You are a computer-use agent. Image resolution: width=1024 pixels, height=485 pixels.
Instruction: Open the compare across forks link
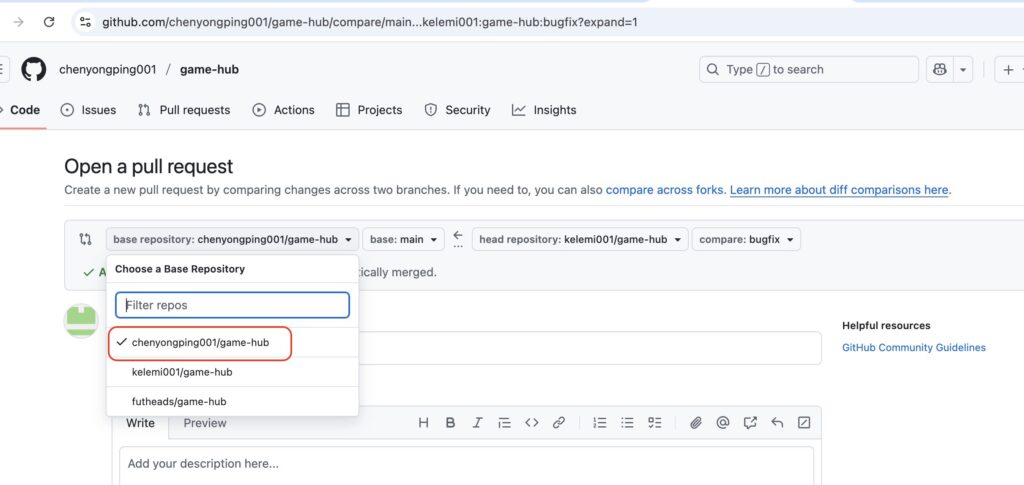pyautogui.click(x=664, y=190)
